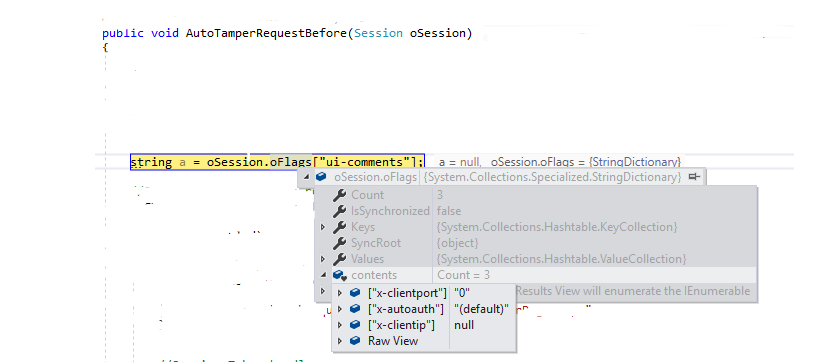The height and width of the screenshot is (362, 813).
Task: Expand the Keys property row
Action: click(323, 227)
